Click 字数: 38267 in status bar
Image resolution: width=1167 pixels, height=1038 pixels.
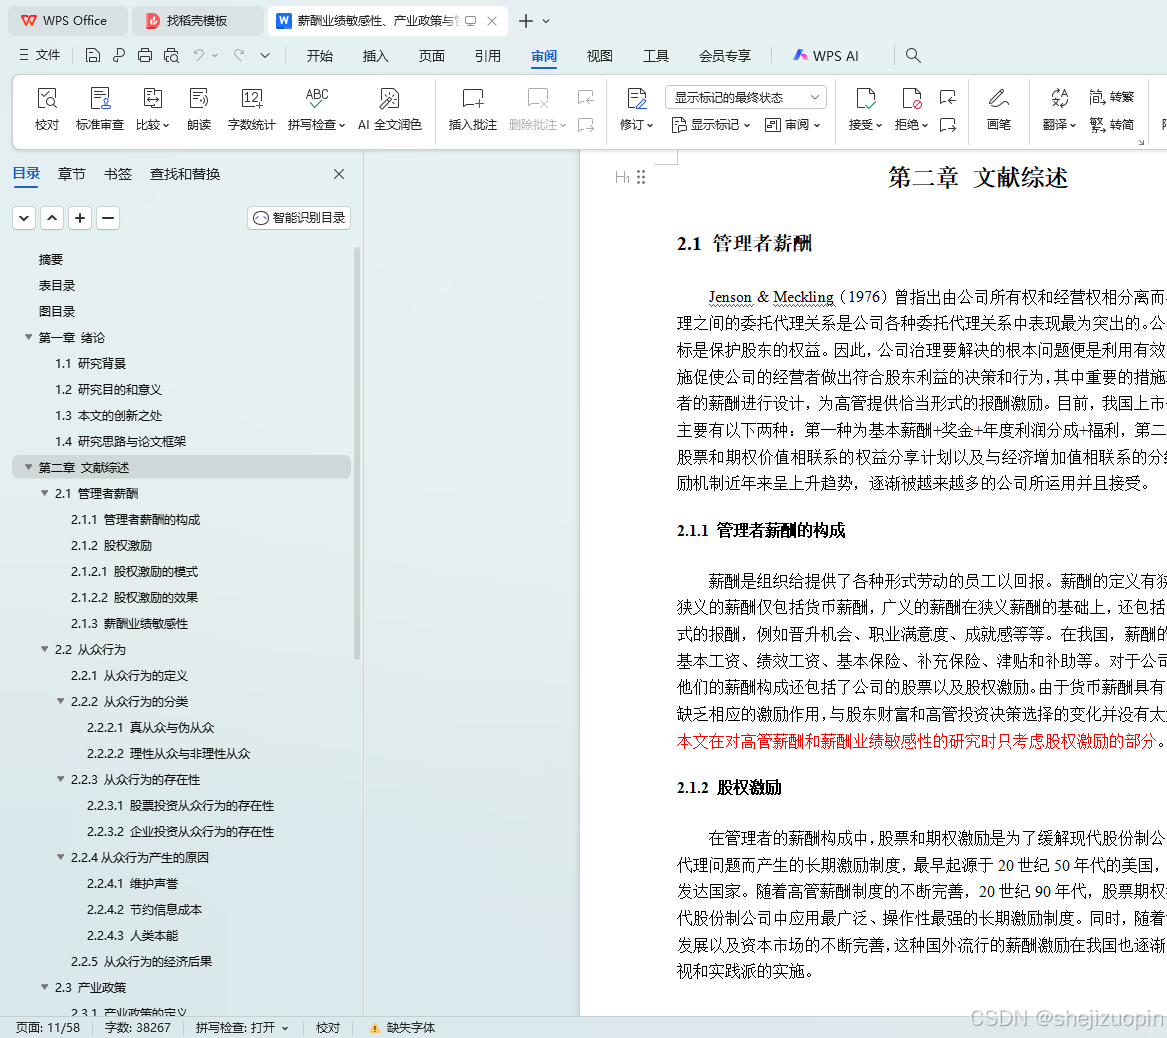[x=138, y=1028]
